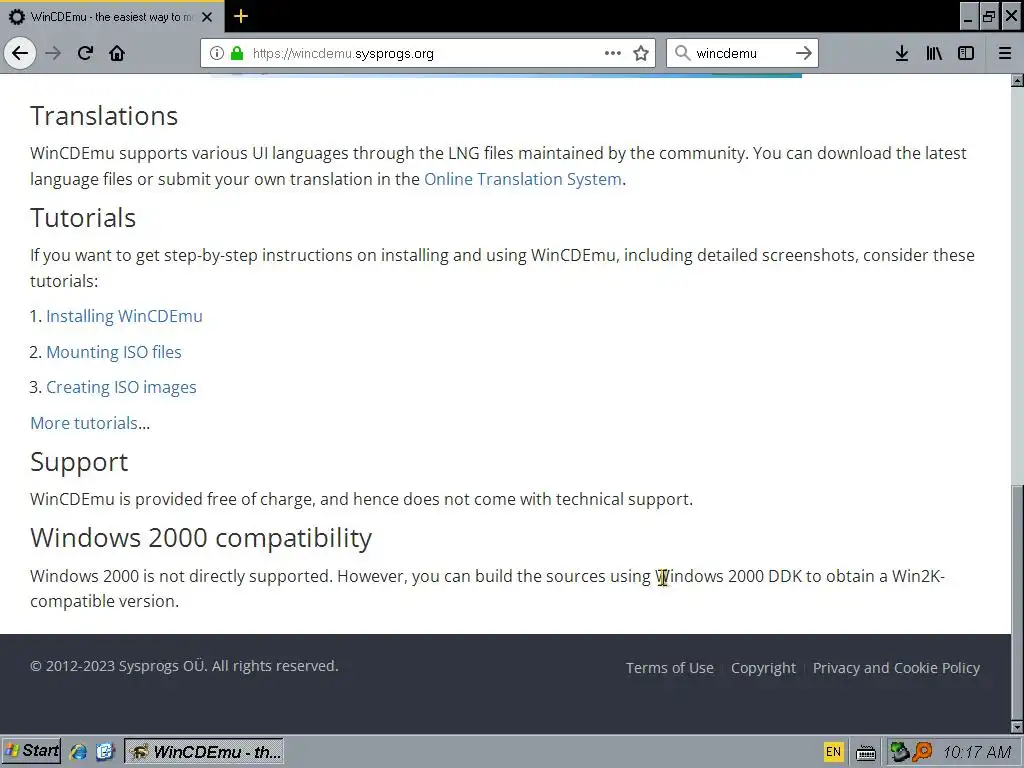
Task: Select the WinCDEmu taskbar button
Action: (204, 752)
